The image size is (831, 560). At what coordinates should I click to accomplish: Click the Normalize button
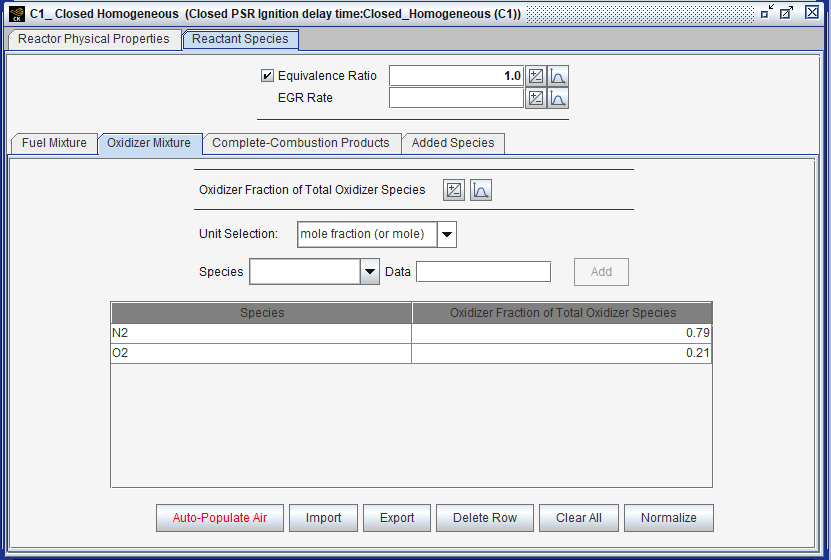pos(669,518)
